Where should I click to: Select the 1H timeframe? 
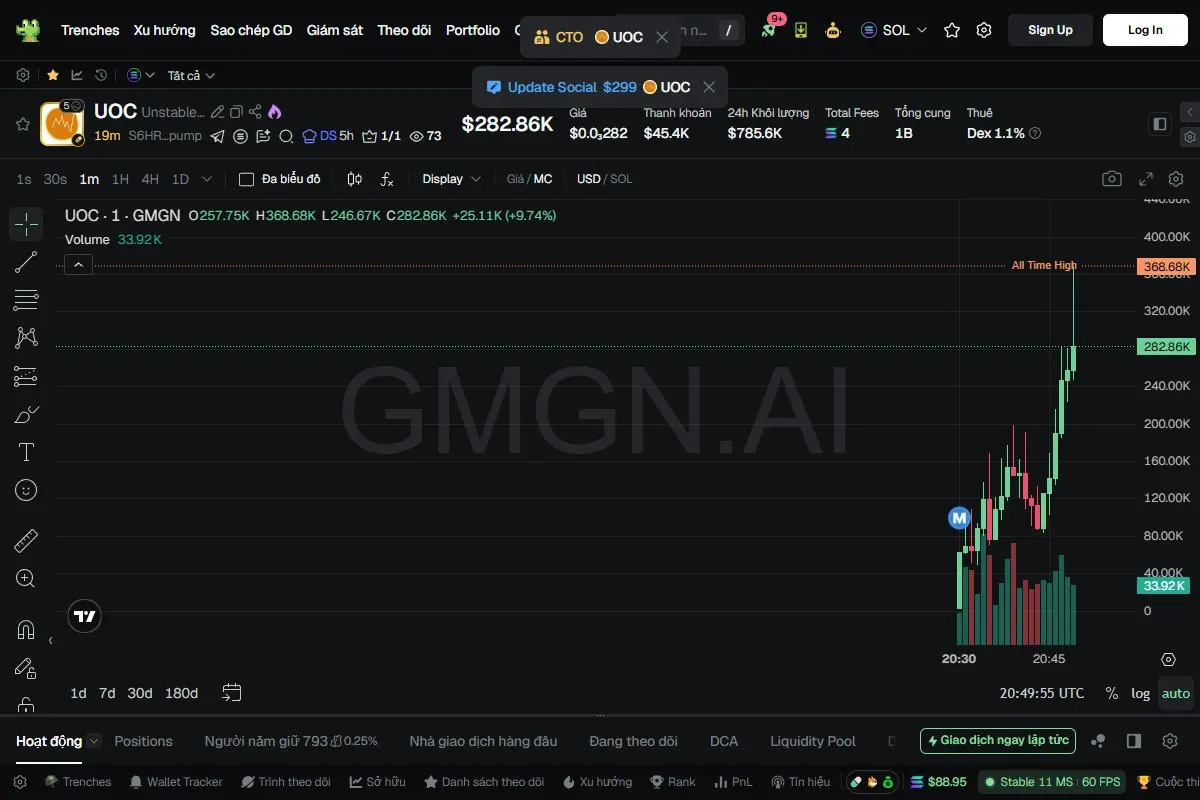[x=120, y=179]
